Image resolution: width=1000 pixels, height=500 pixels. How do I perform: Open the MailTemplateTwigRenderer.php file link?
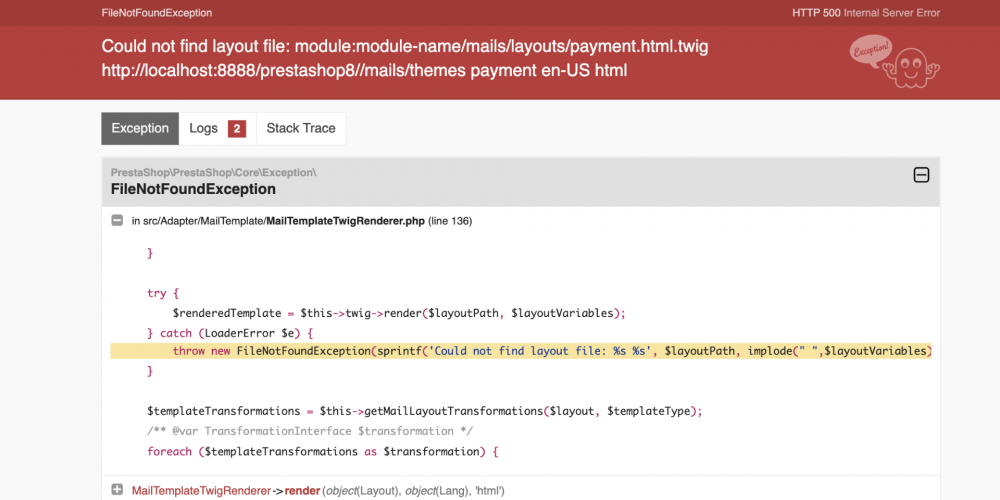(x=346, y=221)
